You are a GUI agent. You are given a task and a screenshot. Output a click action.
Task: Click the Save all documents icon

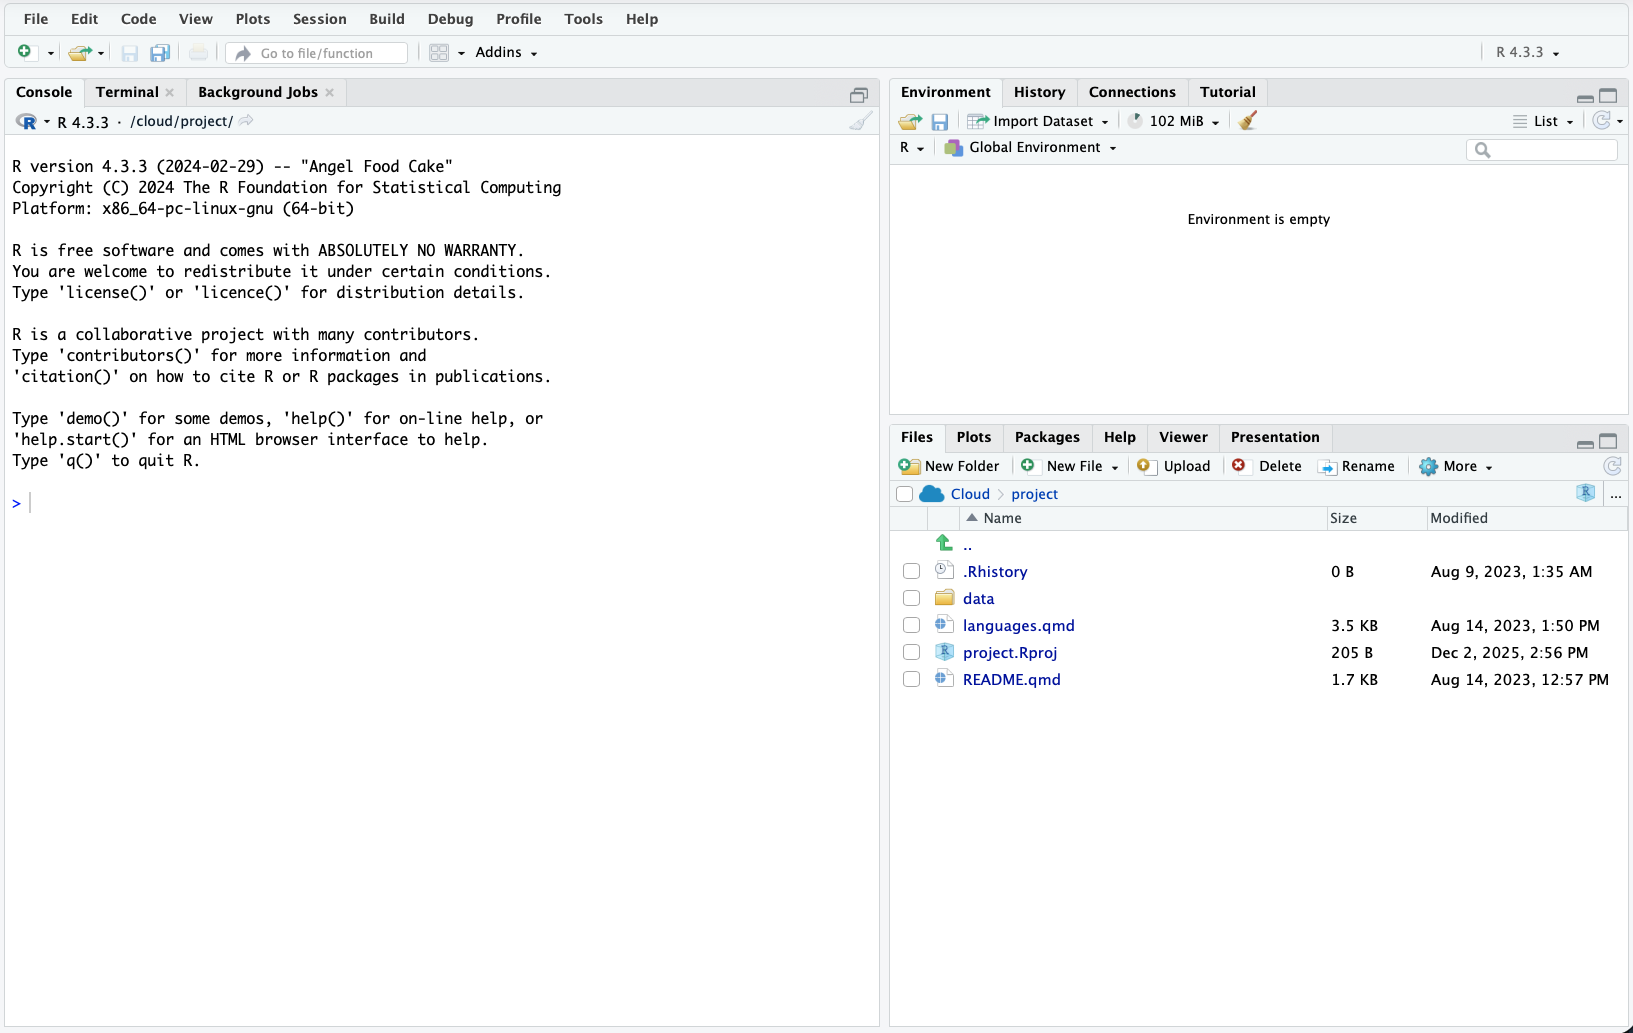pyautogui.click(x=160, y=53)
